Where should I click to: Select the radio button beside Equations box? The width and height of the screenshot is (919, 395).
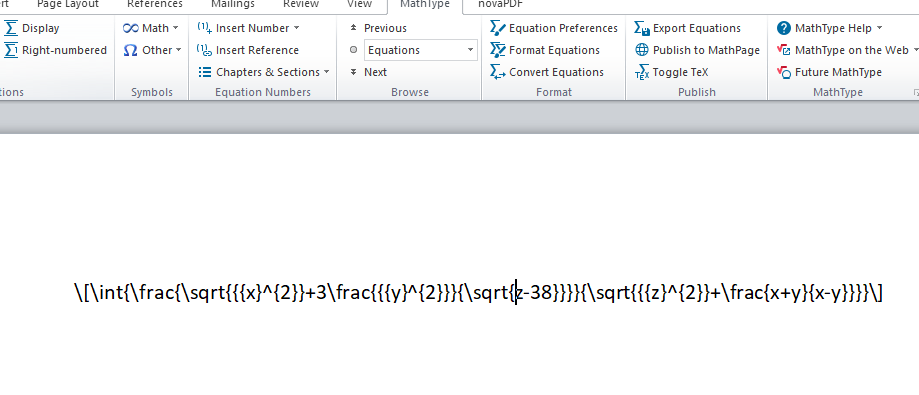[353, 50]
